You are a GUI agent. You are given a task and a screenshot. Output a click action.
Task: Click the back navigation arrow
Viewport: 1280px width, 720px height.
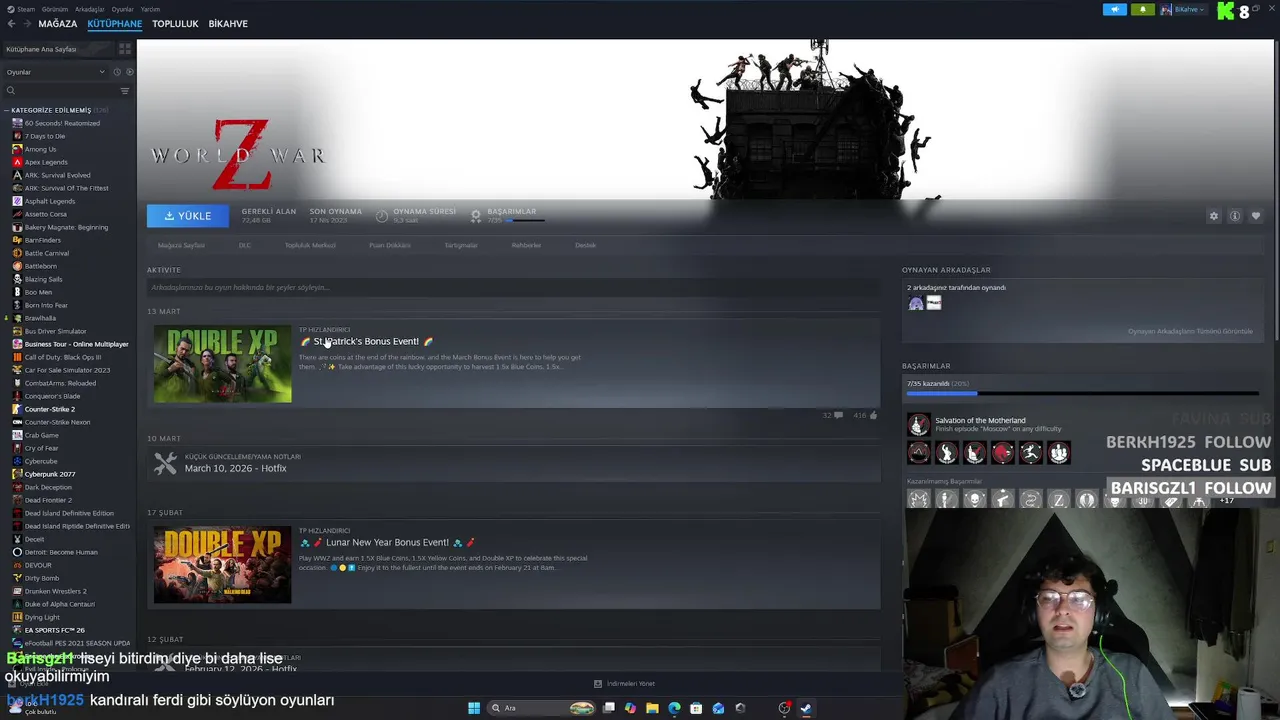pos(11,24)
